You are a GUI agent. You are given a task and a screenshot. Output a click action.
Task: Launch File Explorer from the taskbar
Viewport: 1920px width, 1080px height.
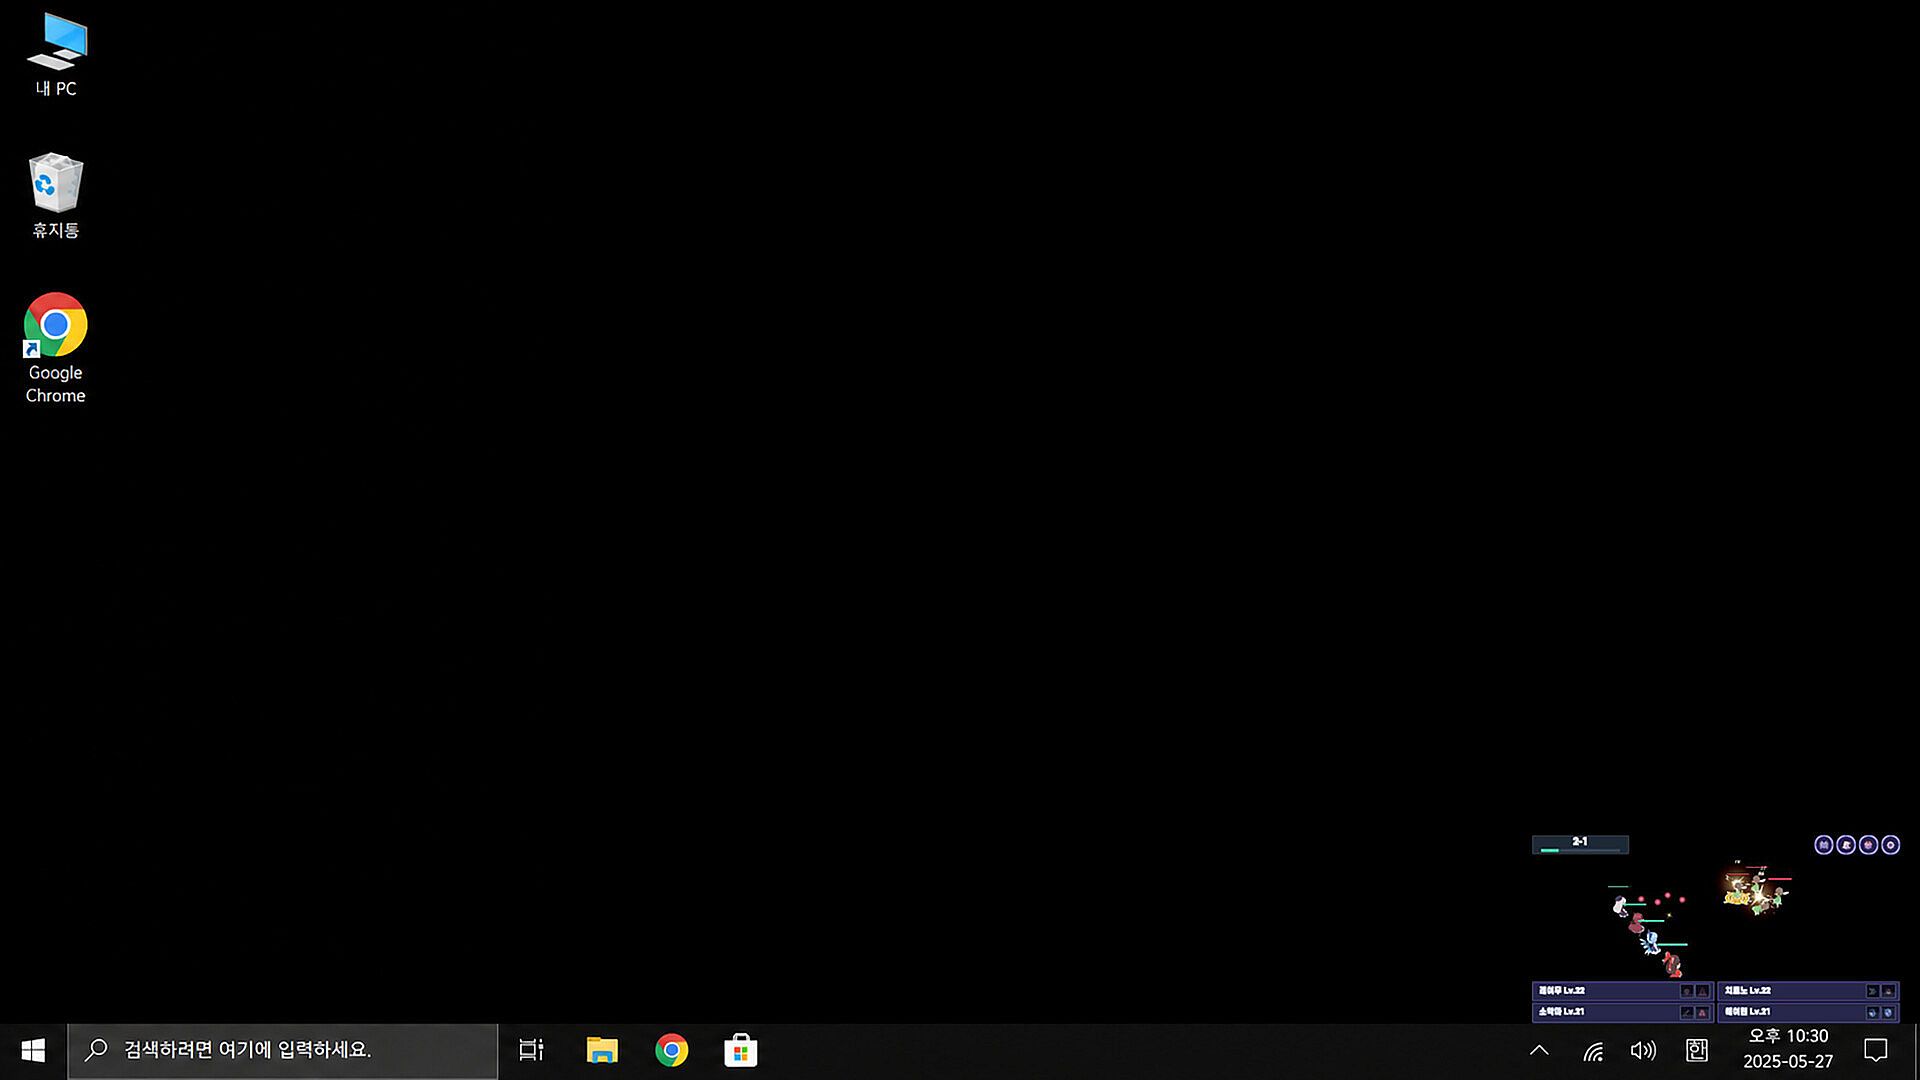tap(602, 1050)
